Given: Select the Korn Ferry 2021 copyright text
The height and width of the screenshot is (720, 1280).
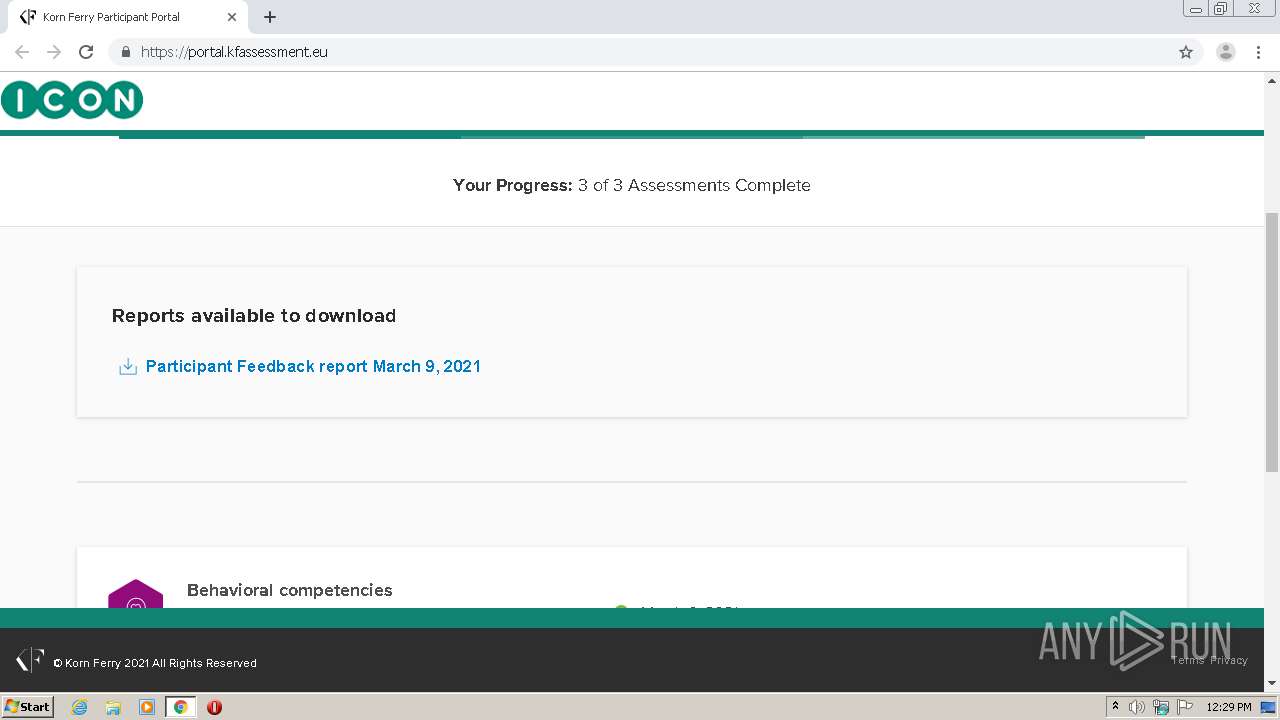Looking at the screenshot, I should tap(155, 663).
